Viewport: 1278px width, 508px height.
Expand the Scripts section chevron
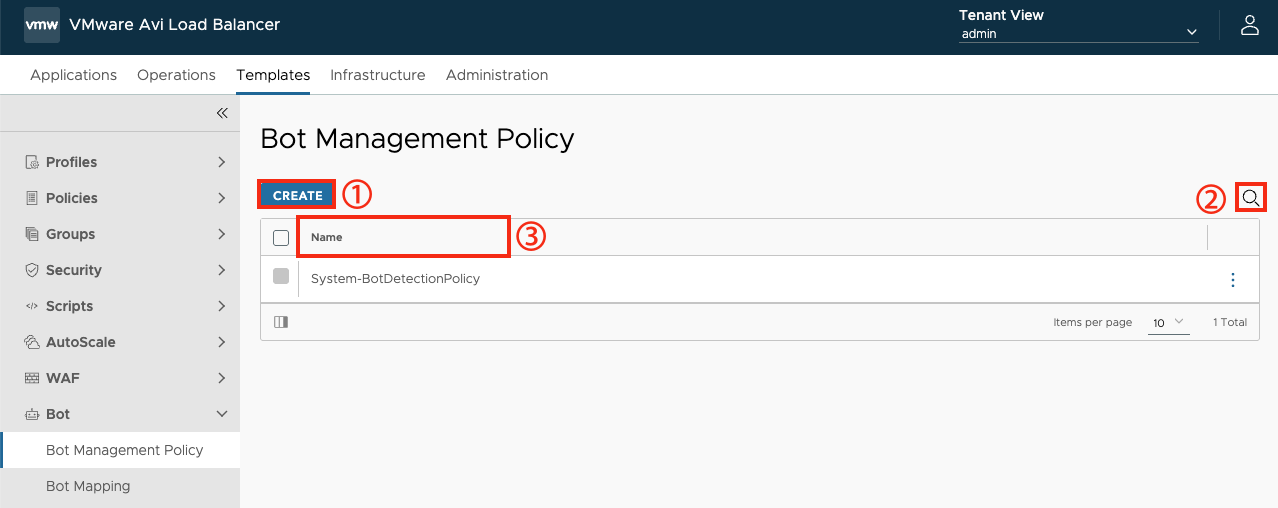tap(222, 306)
